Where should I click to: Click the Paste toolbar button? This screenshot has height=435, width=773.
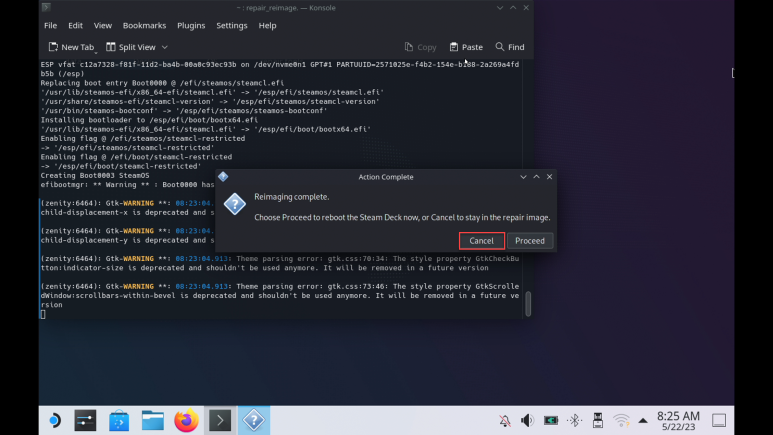466,47
